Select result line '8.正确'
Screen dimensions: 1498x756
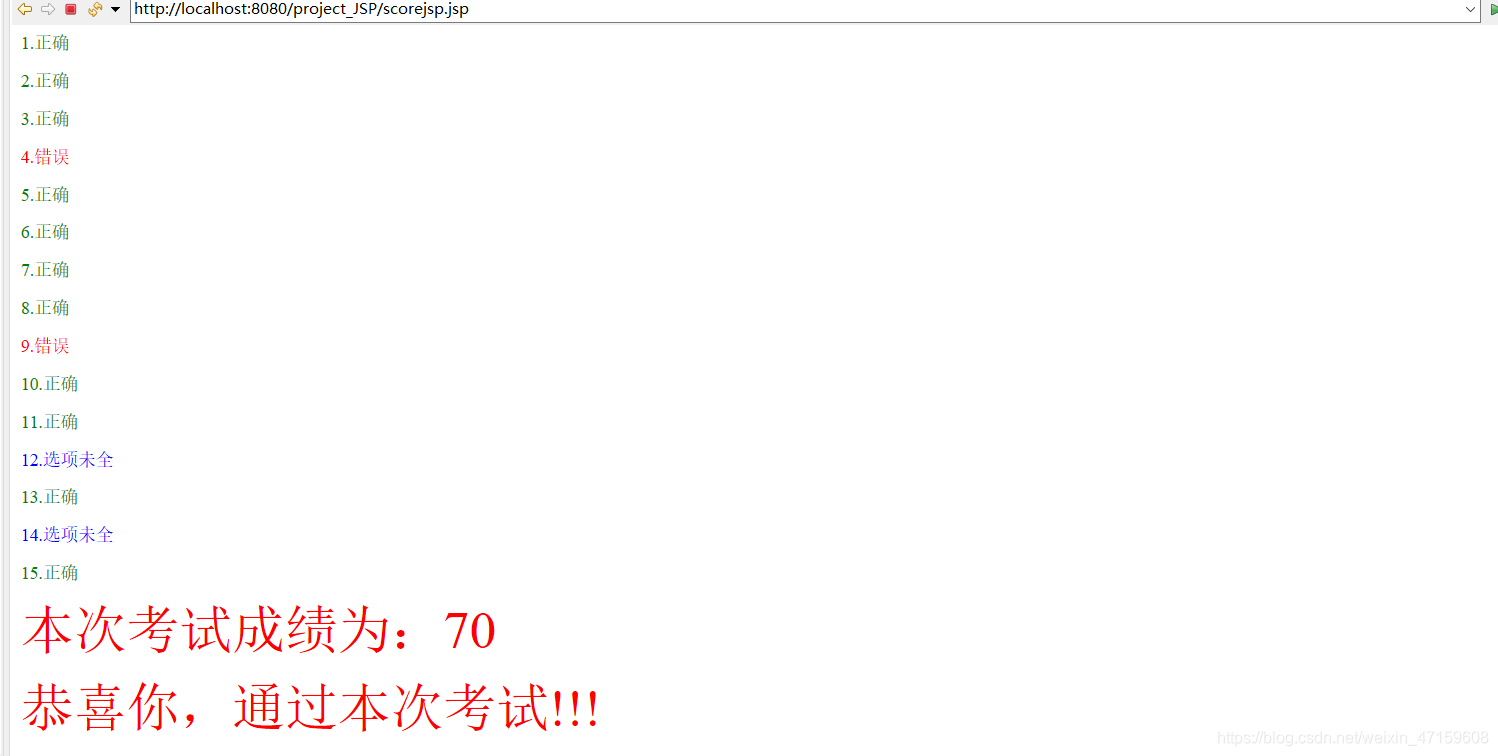[46, 308]
